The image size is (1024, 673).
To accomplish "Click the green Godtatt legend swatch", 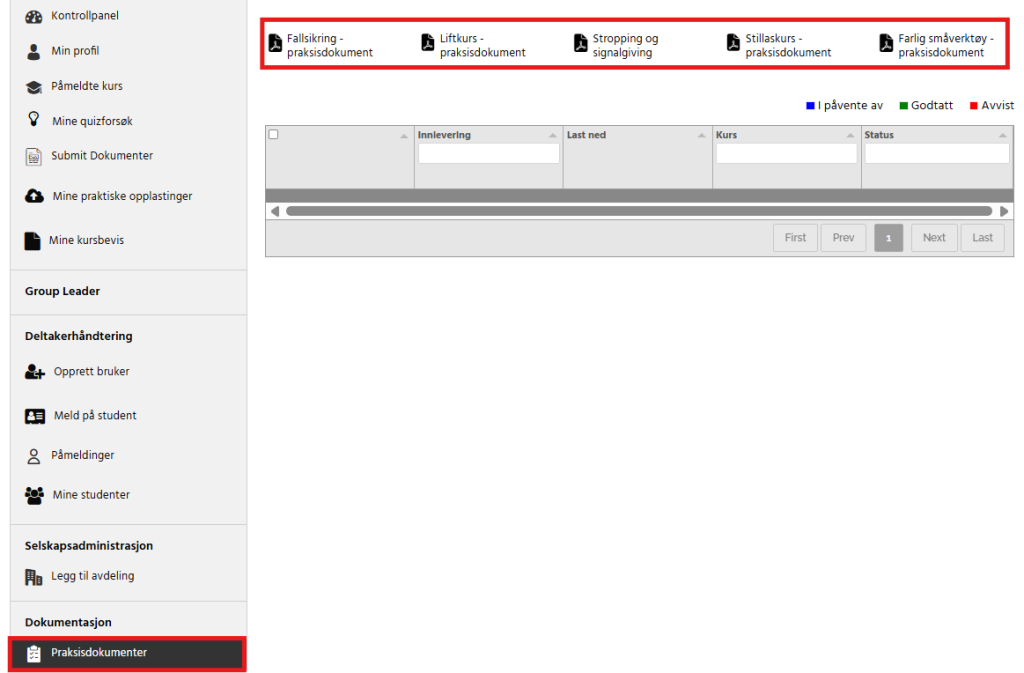I will pos(904,106).
